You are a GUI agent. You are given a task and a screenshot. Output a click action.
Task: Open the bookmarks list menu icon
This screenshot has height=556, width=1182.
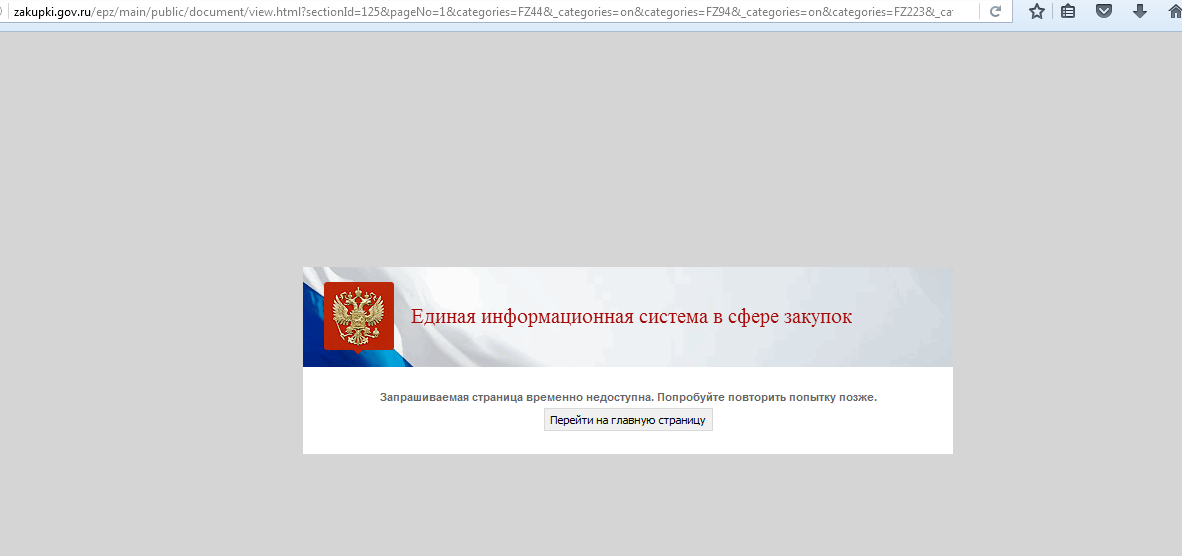[x=1068, y=12]
